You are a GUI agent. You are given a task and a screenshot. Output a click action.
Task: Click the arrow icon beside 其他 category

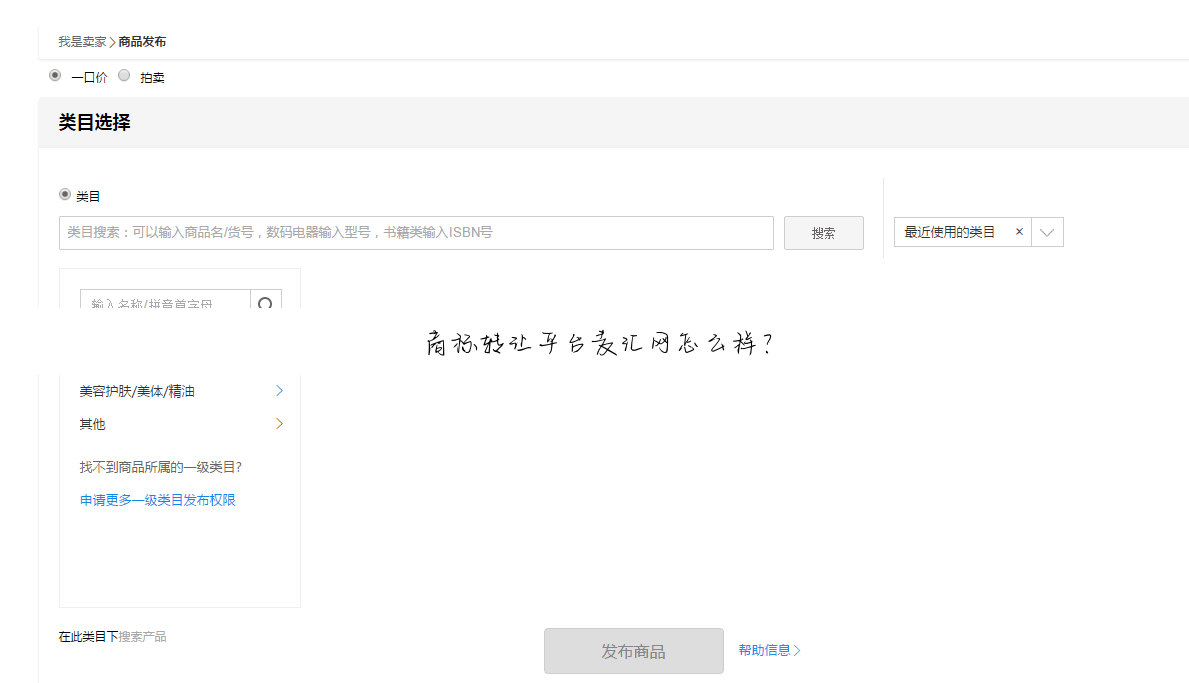(x=278, y=424)
